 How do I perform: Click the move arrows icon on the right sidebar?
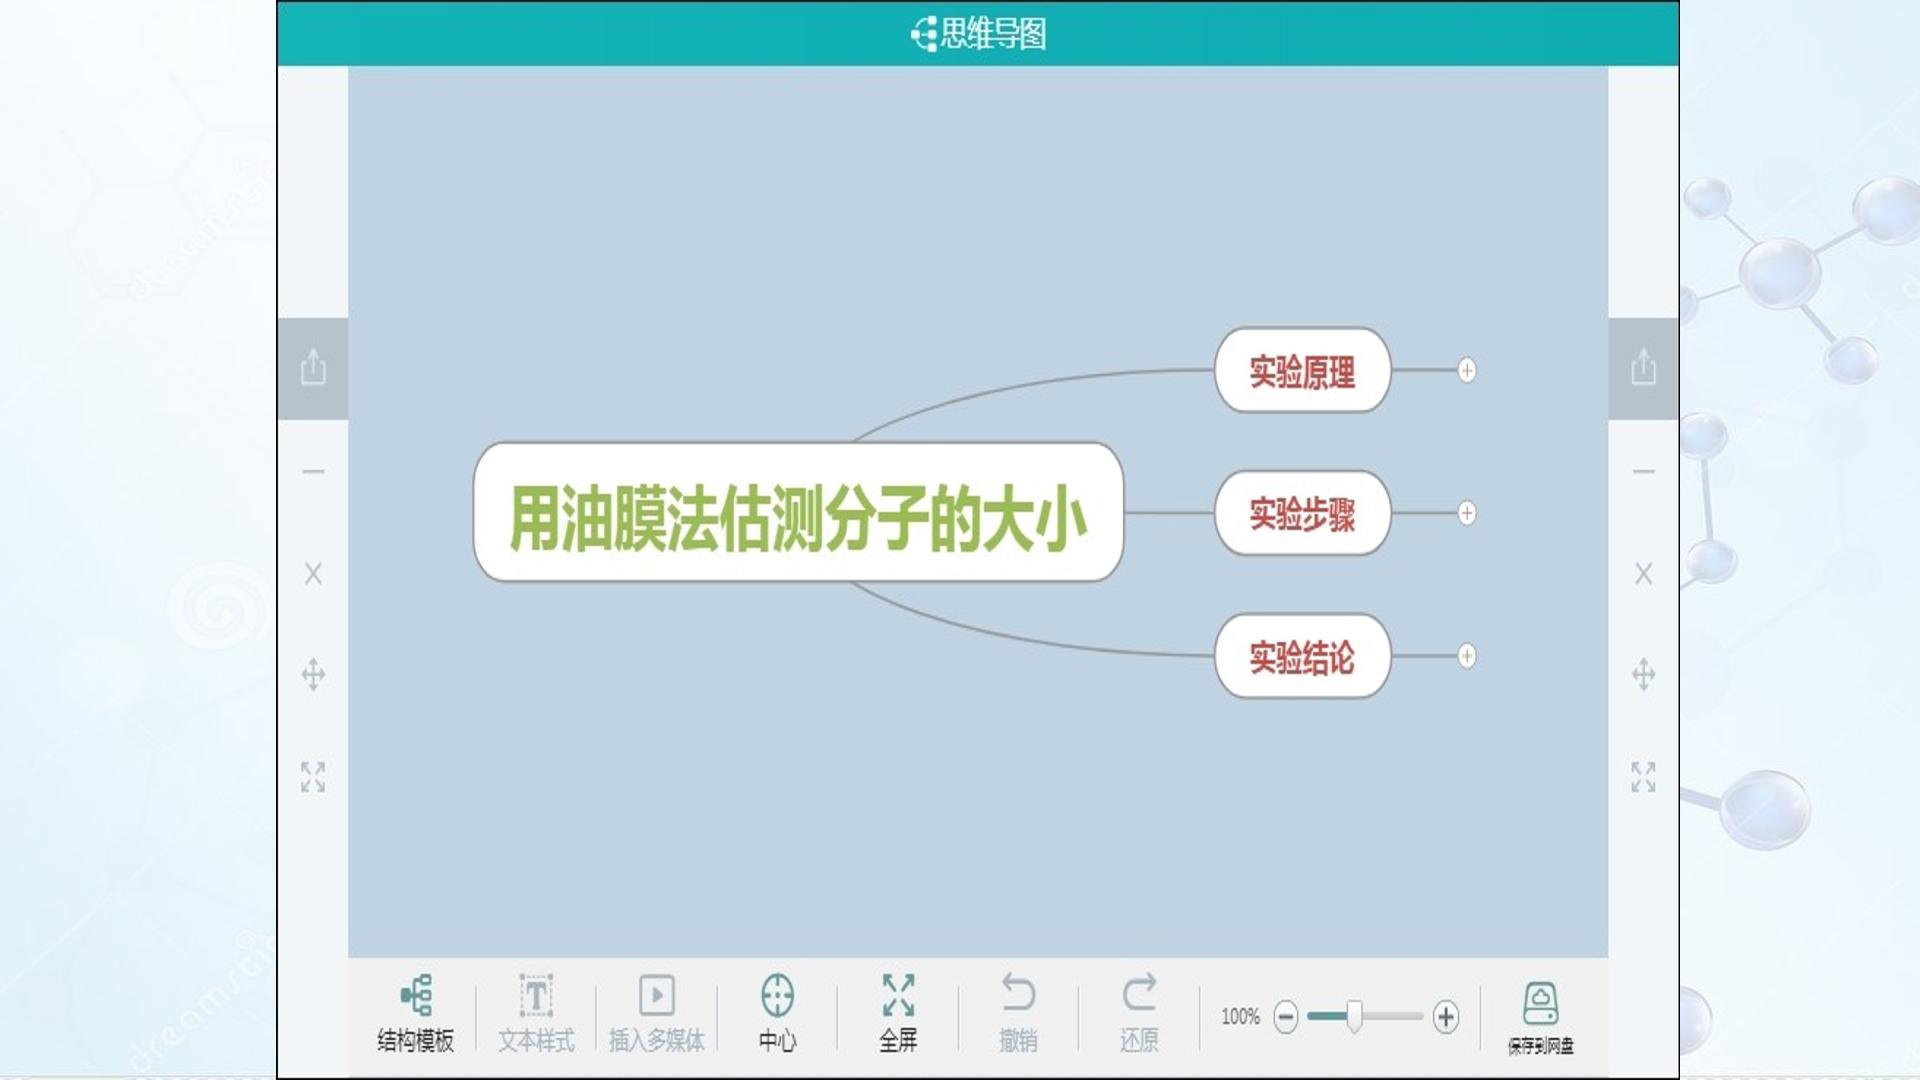tap(1643, 674)
